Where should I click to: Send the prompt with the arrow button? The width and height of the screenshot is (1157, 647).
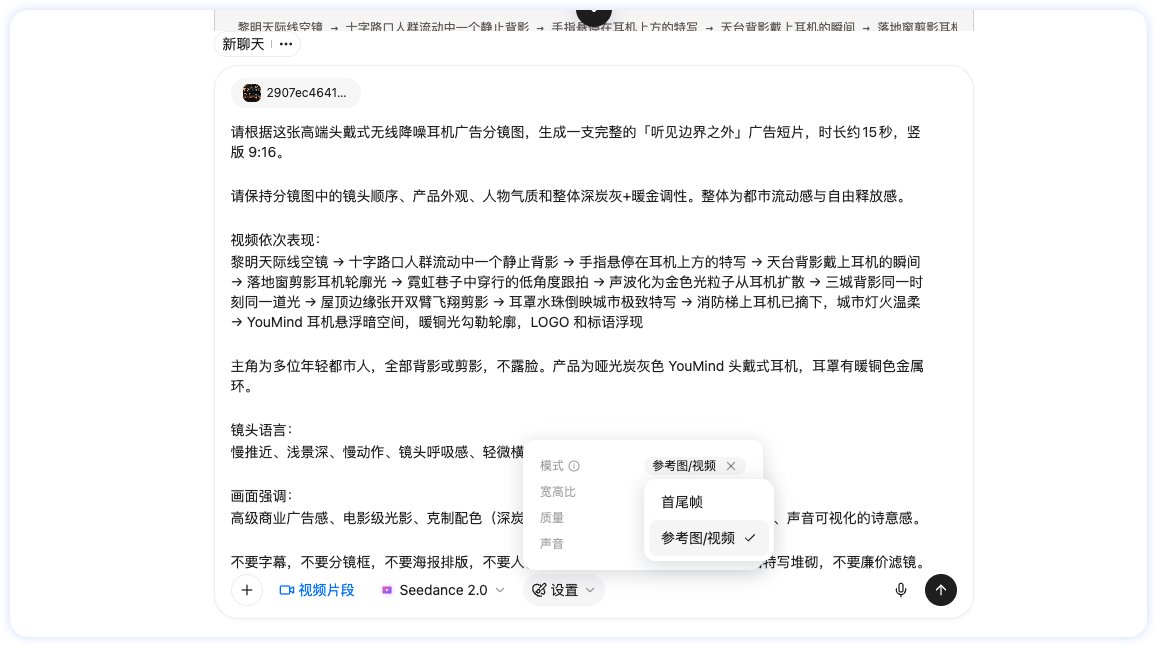point(940,590)
